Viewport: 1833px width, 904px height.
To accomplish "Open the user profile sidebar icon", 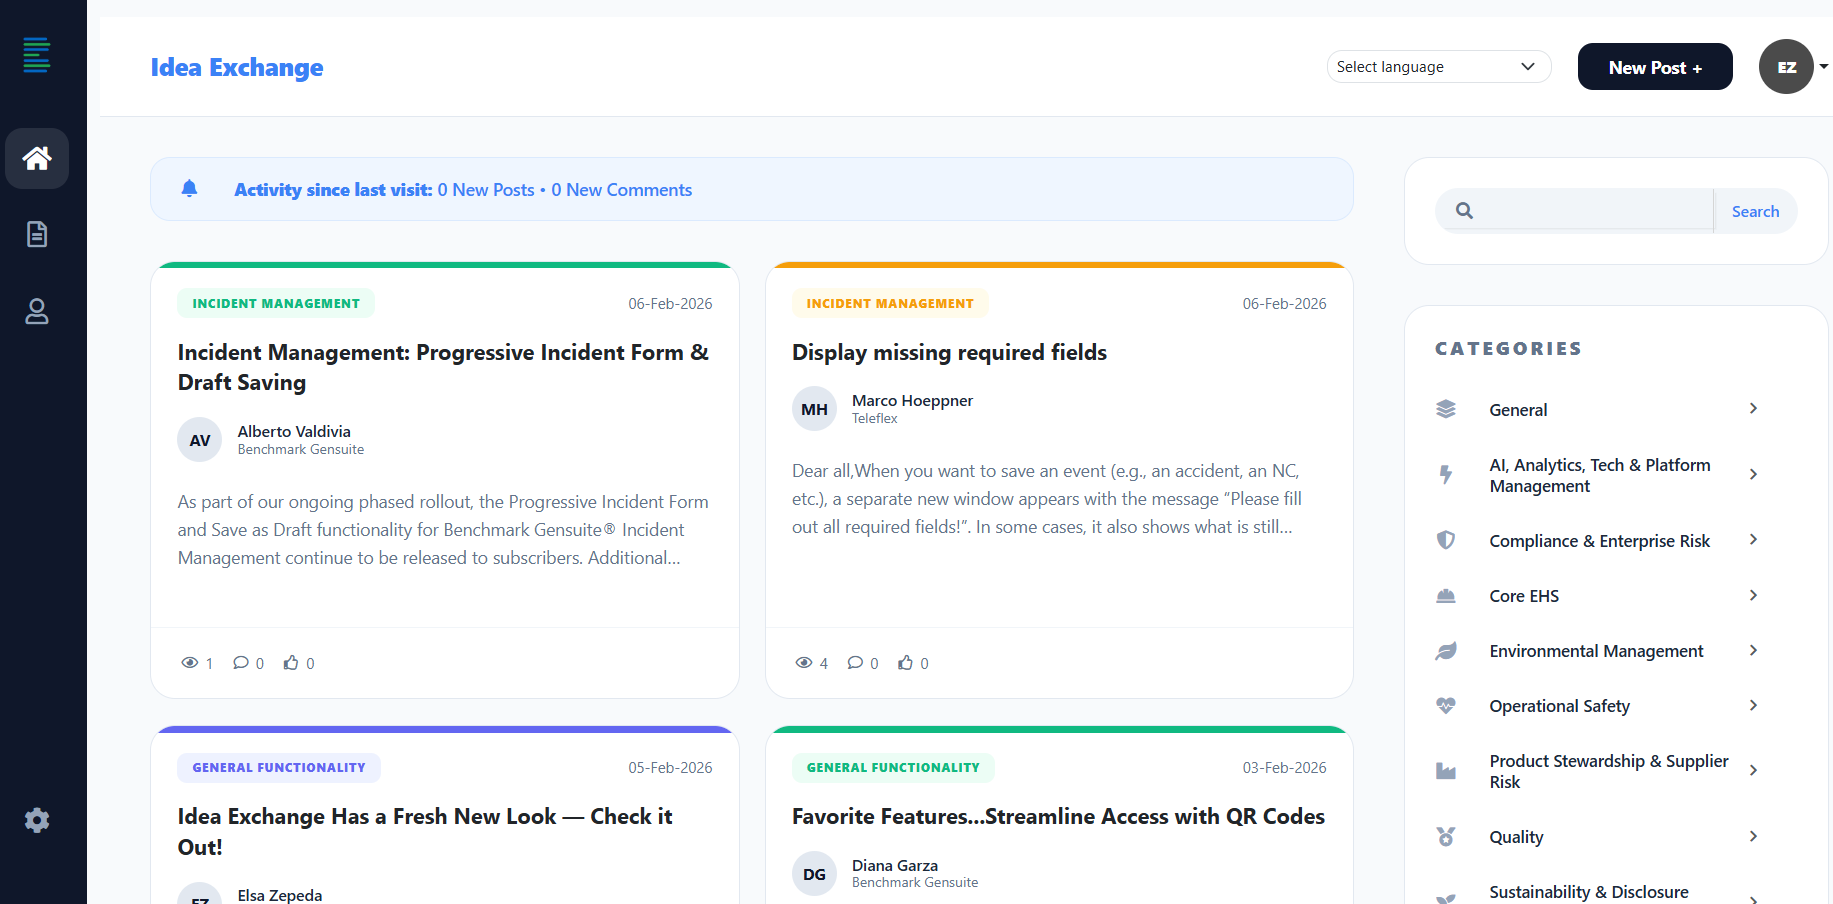I will coord(37,312).
